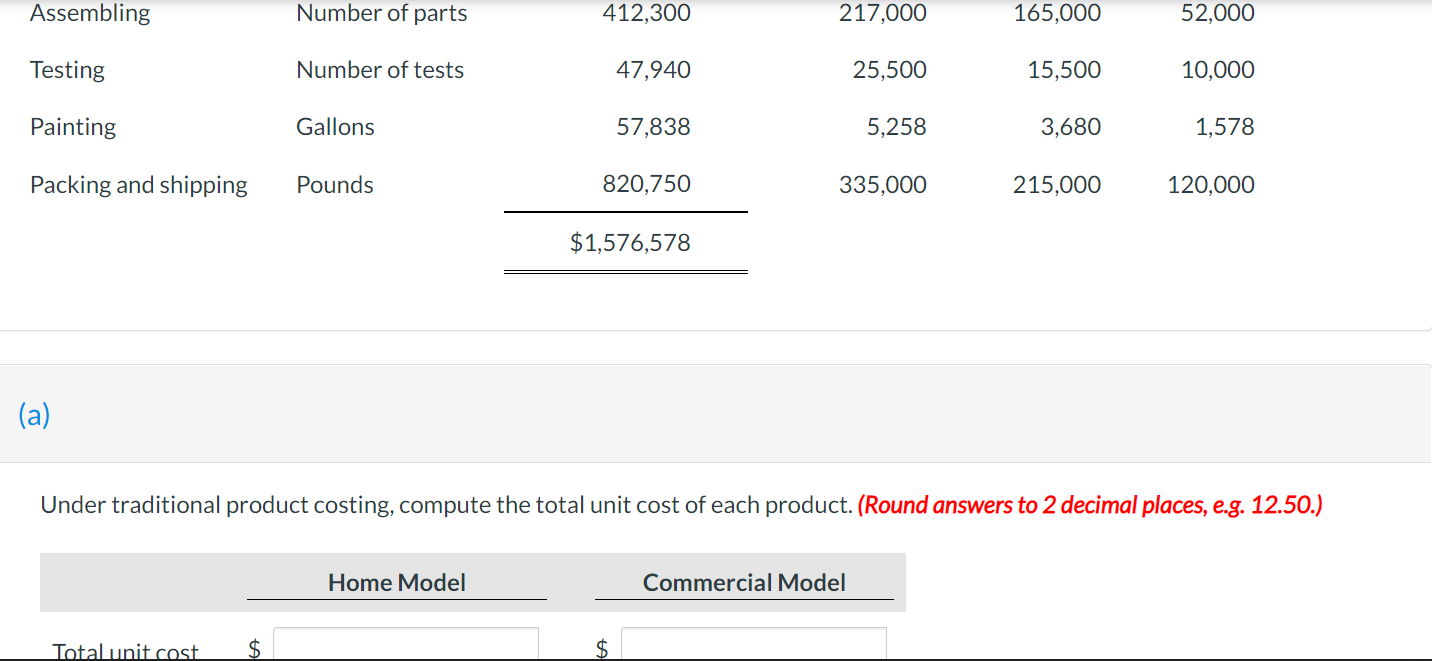
Task: Click the 820,750 pounds value
Action: click(x=650, y=184)
